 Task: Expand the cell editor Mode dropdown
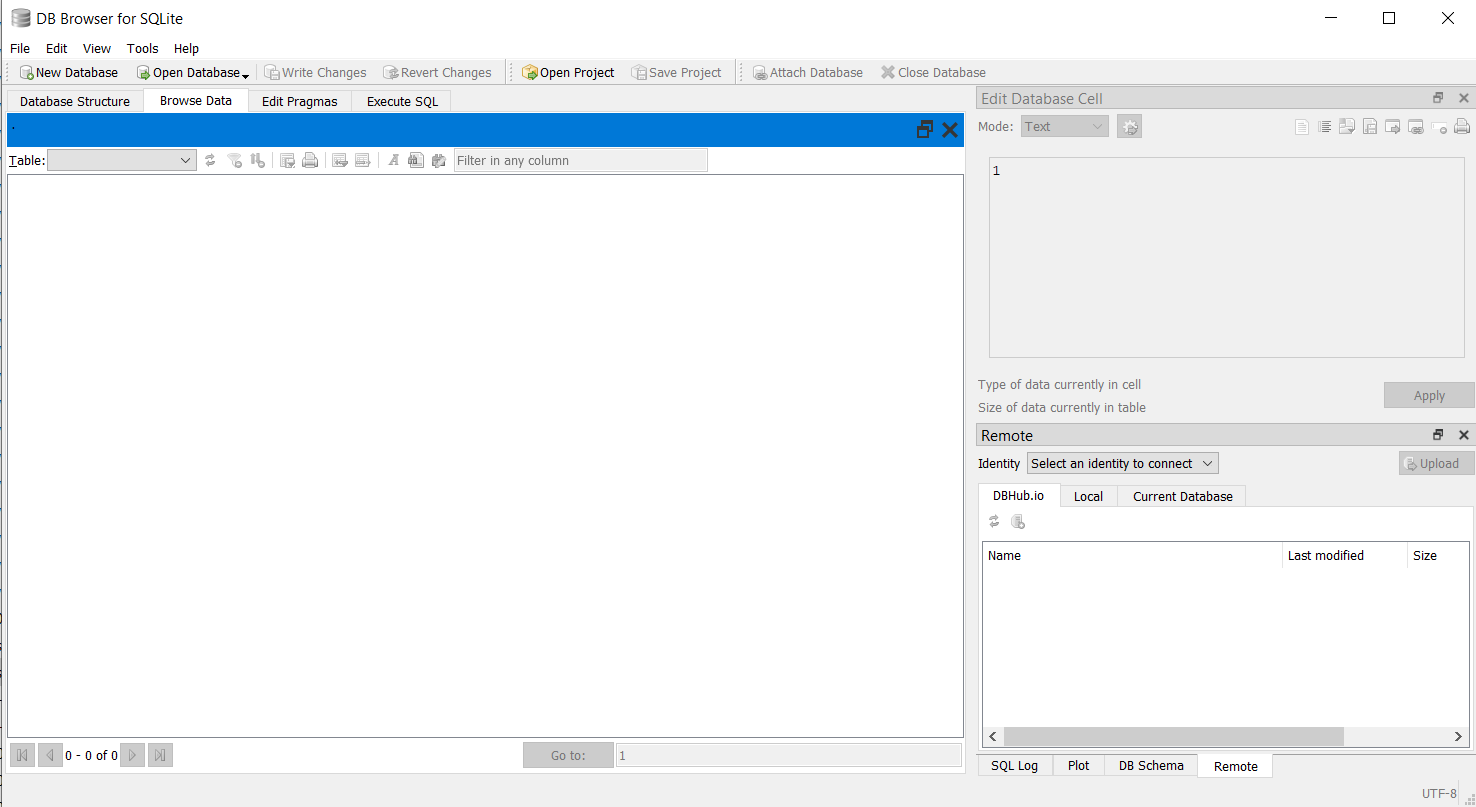[x=1065, y=126]
